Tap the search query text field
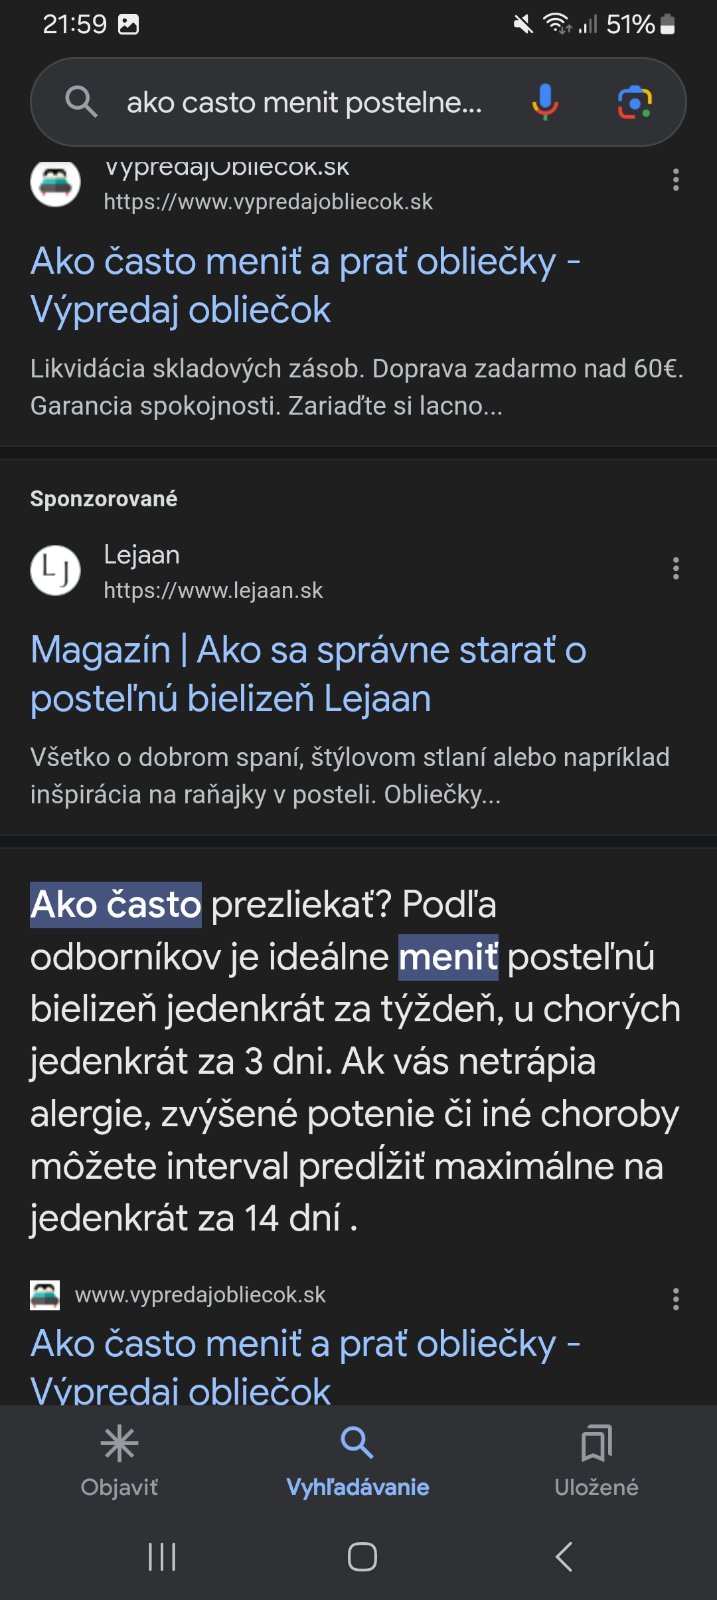This screenshot has height=1600, width=717. pyautogui.click(x=305, y=102)
